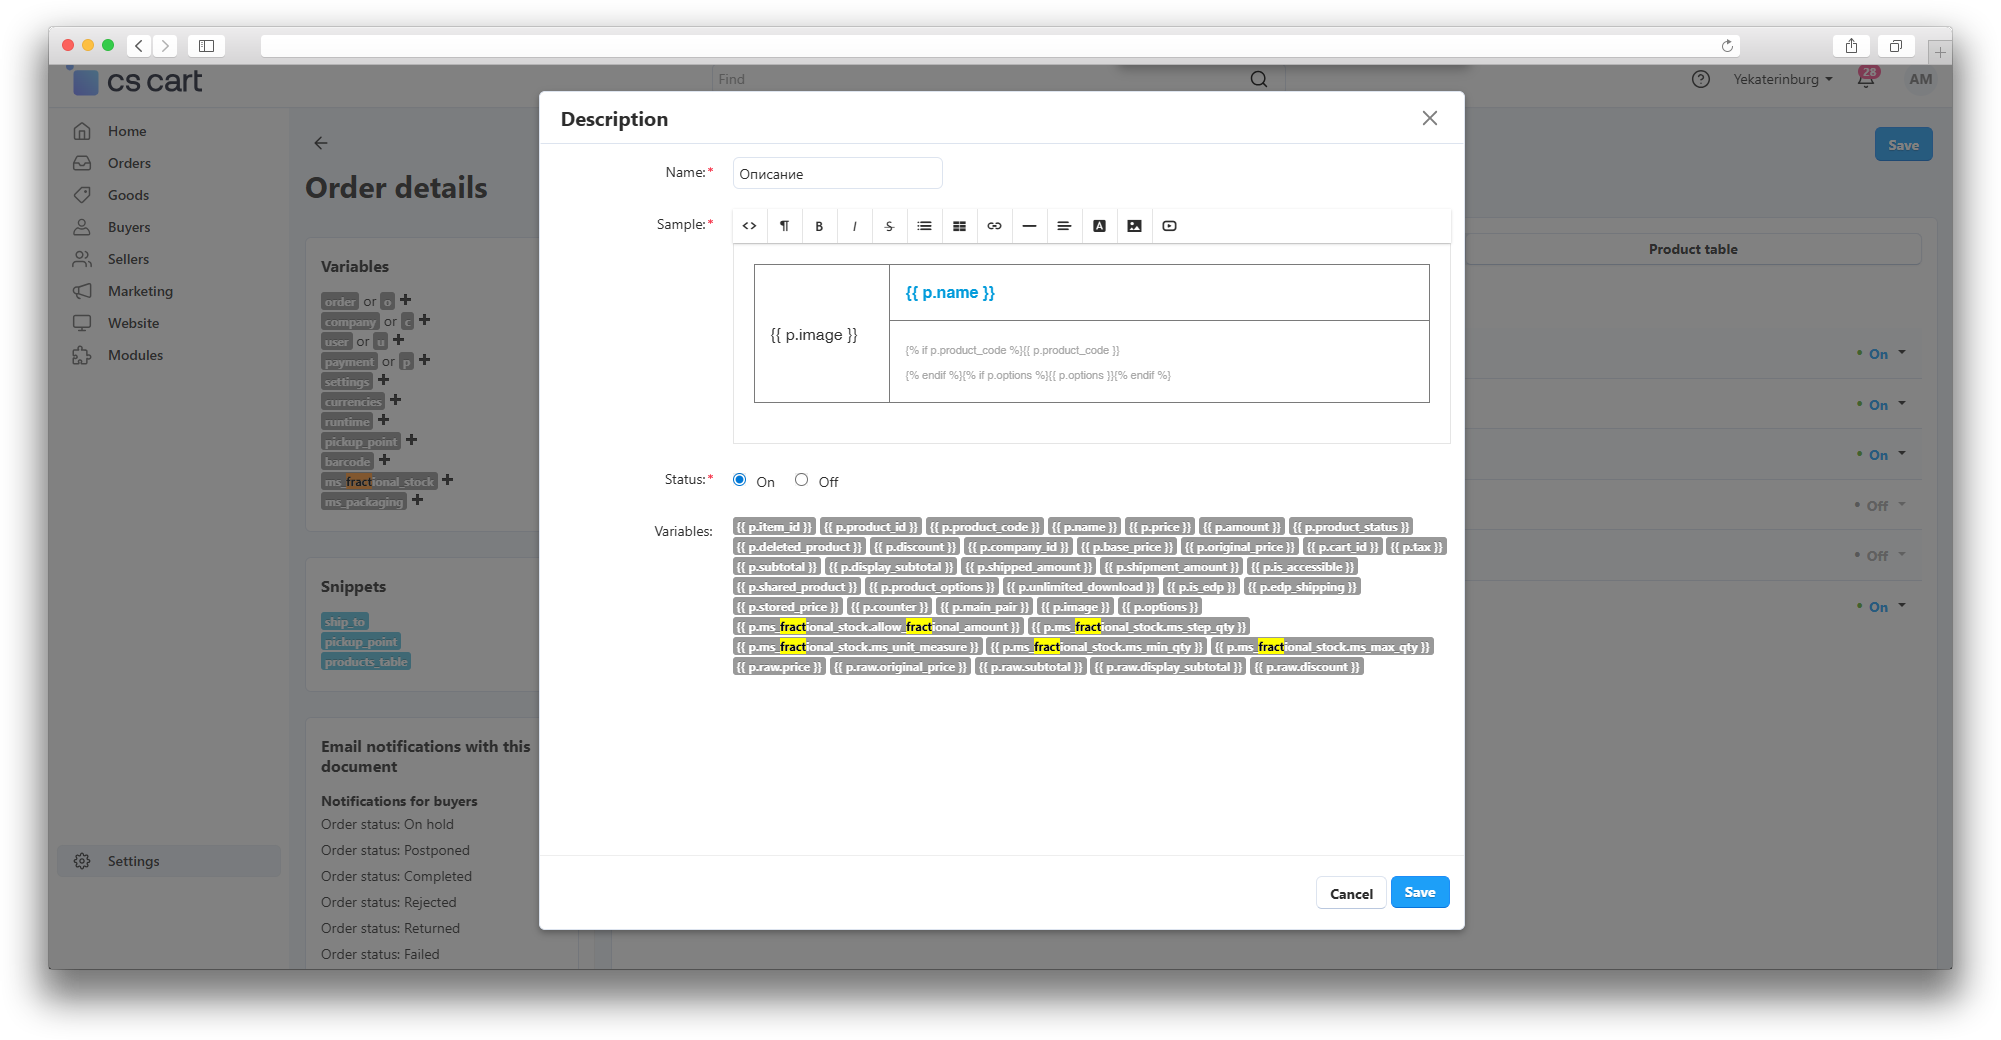
Task: Click the Name input field
Action: coord(837,173)
